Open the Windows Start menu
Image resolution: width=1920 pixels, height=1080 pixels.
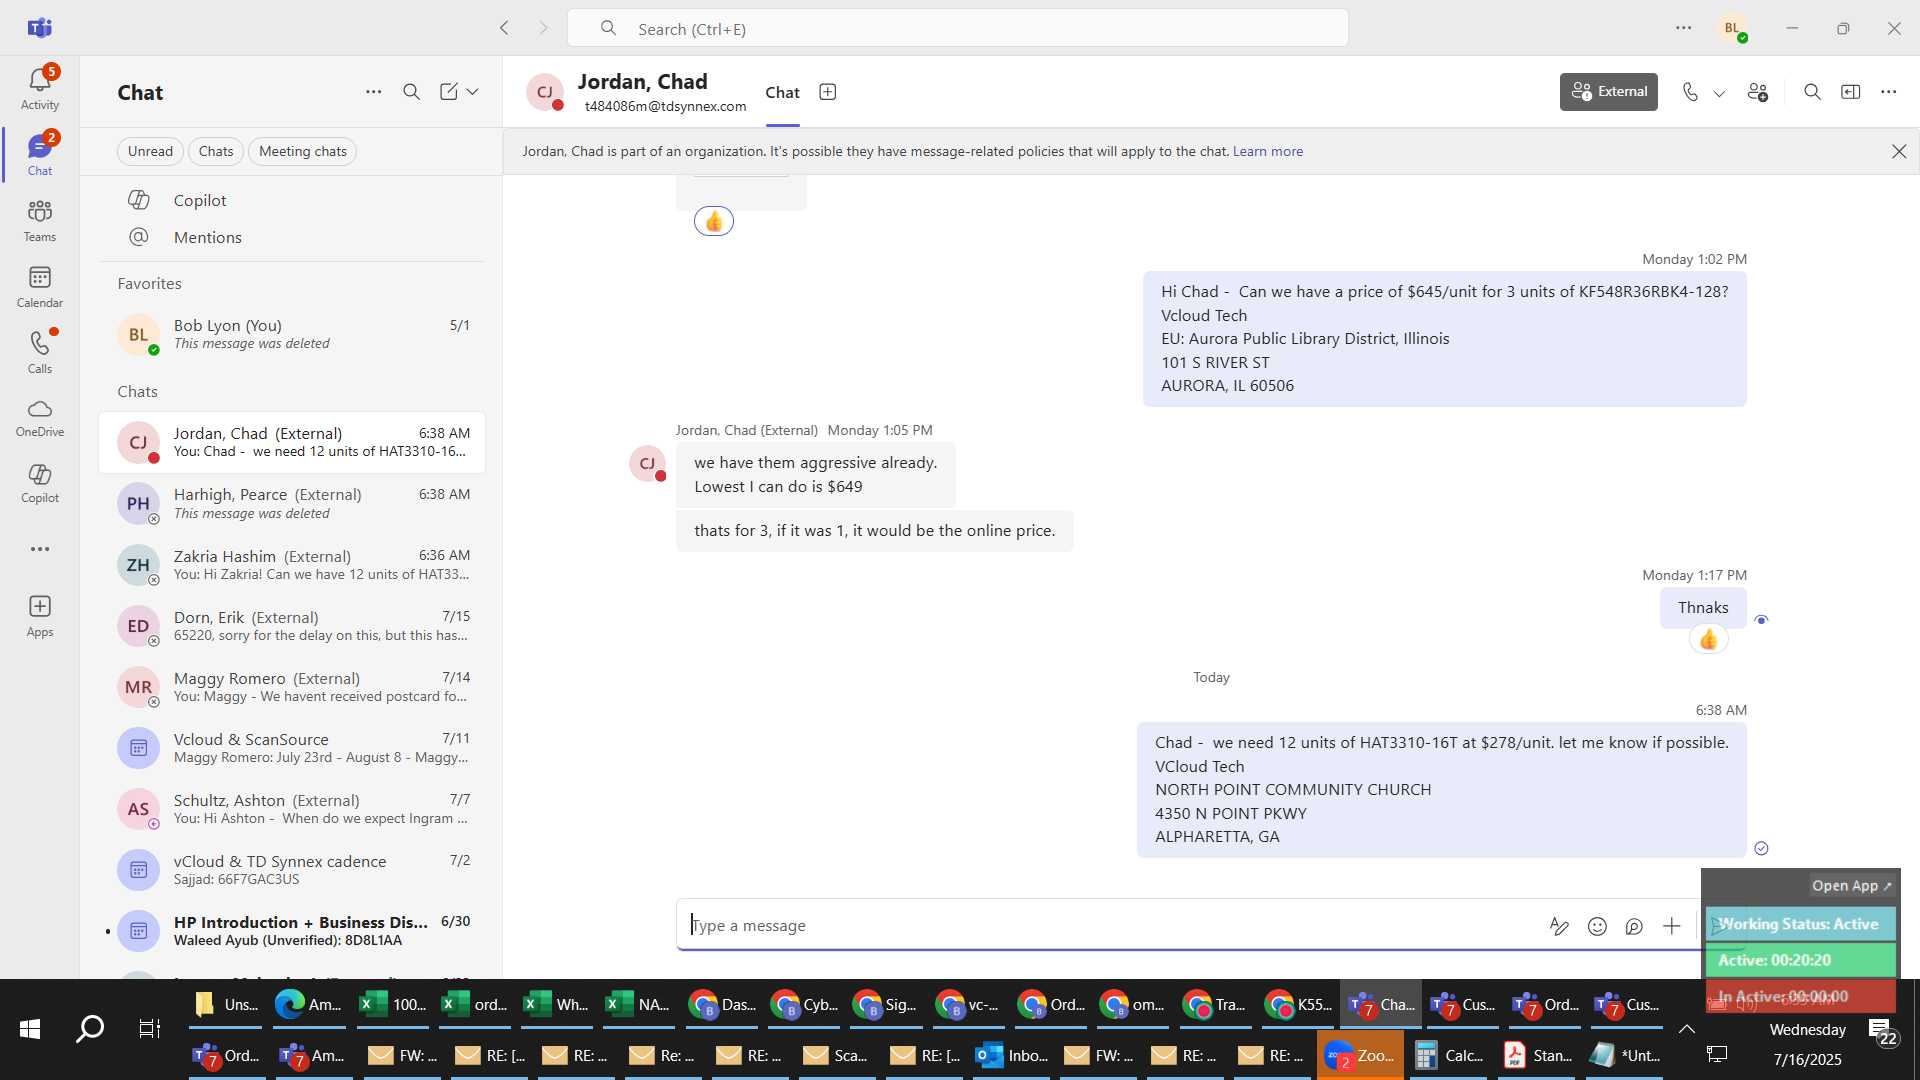30,1029
